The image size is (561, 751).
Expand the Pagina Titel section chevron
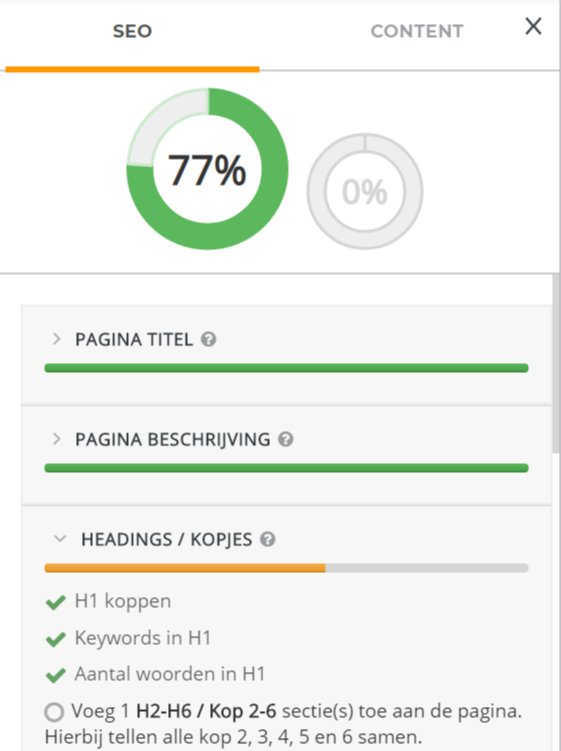point(57,339)
